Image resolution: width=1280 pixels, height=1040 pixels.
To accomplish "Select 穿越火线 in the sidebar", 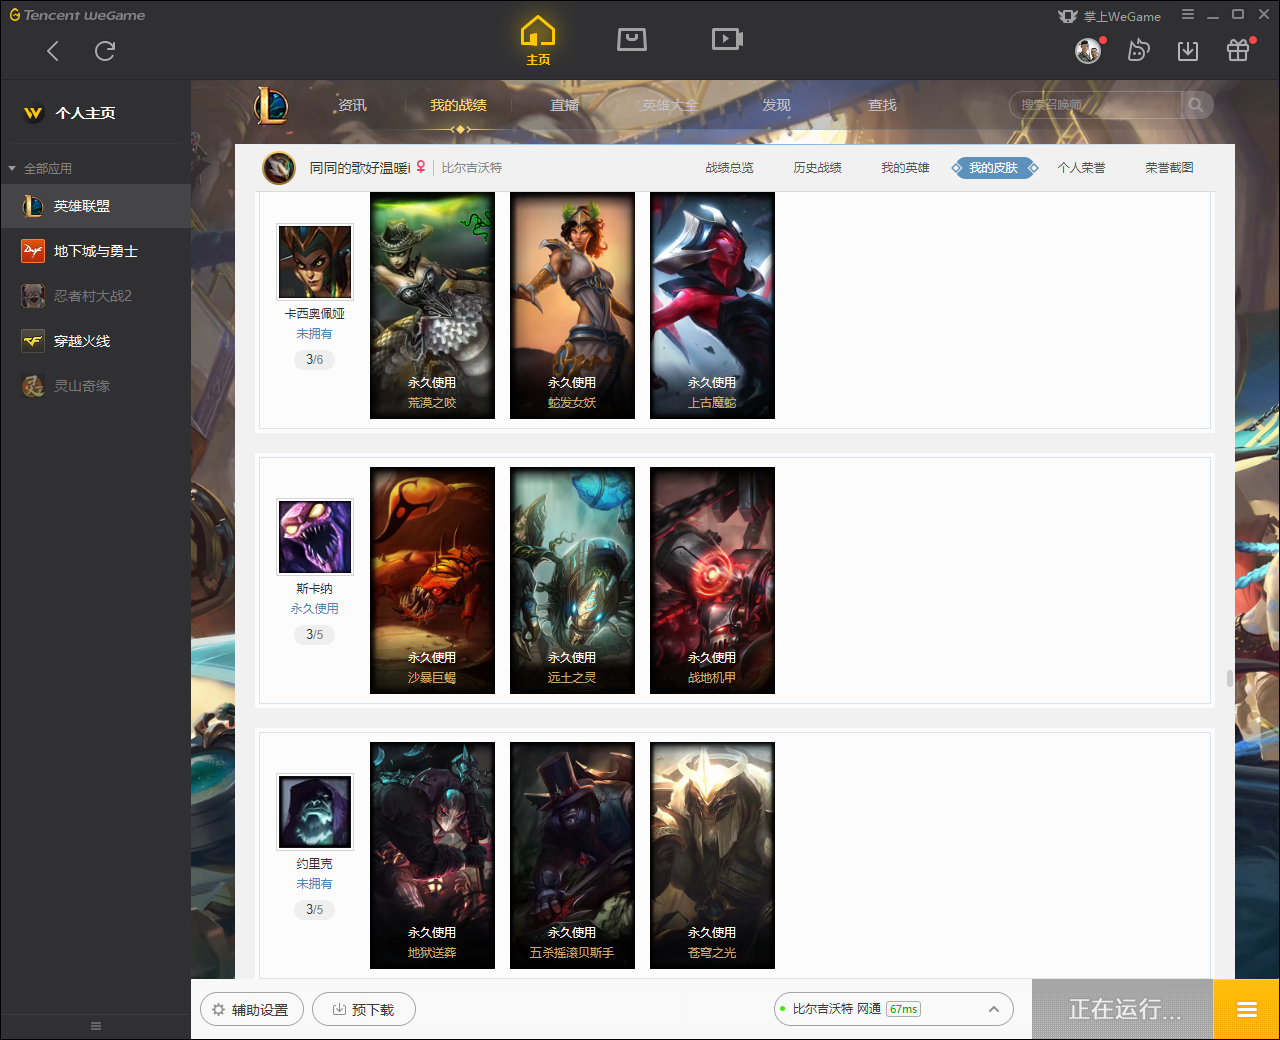I will click(x=95, y=341).
